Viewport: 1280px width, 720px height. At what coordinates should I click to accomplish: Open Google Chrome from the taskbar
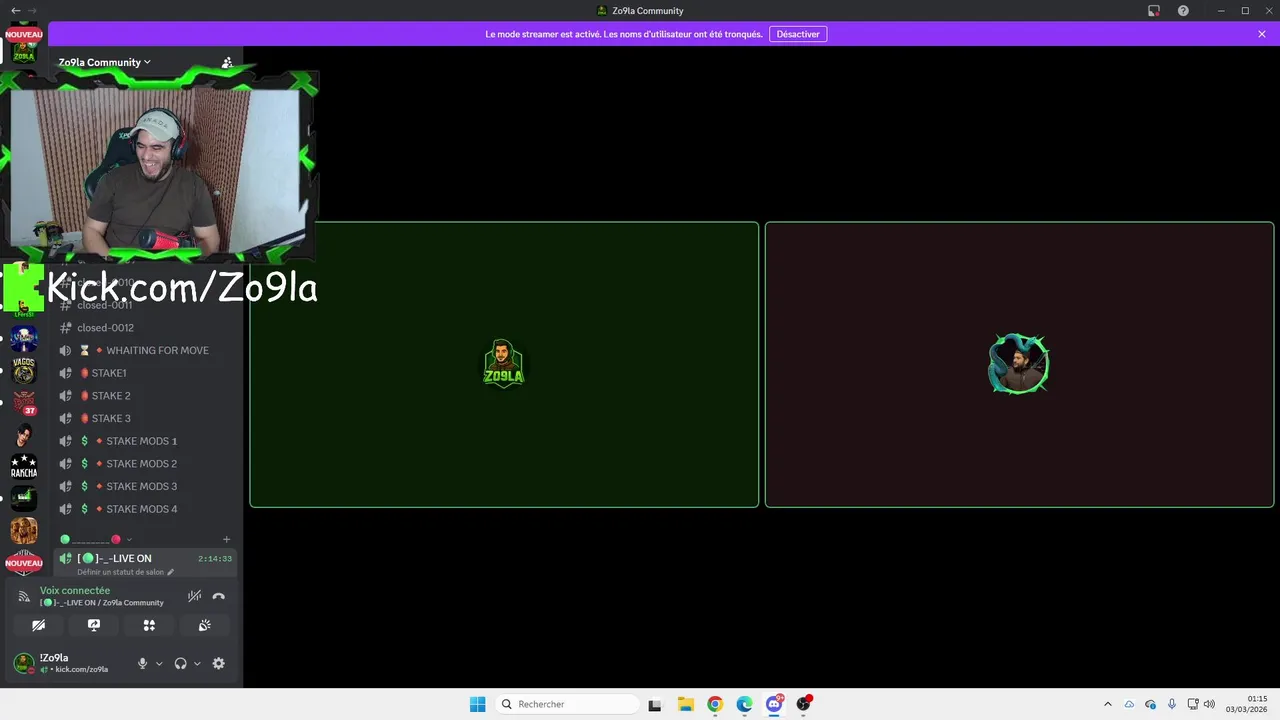coord(715,704)
